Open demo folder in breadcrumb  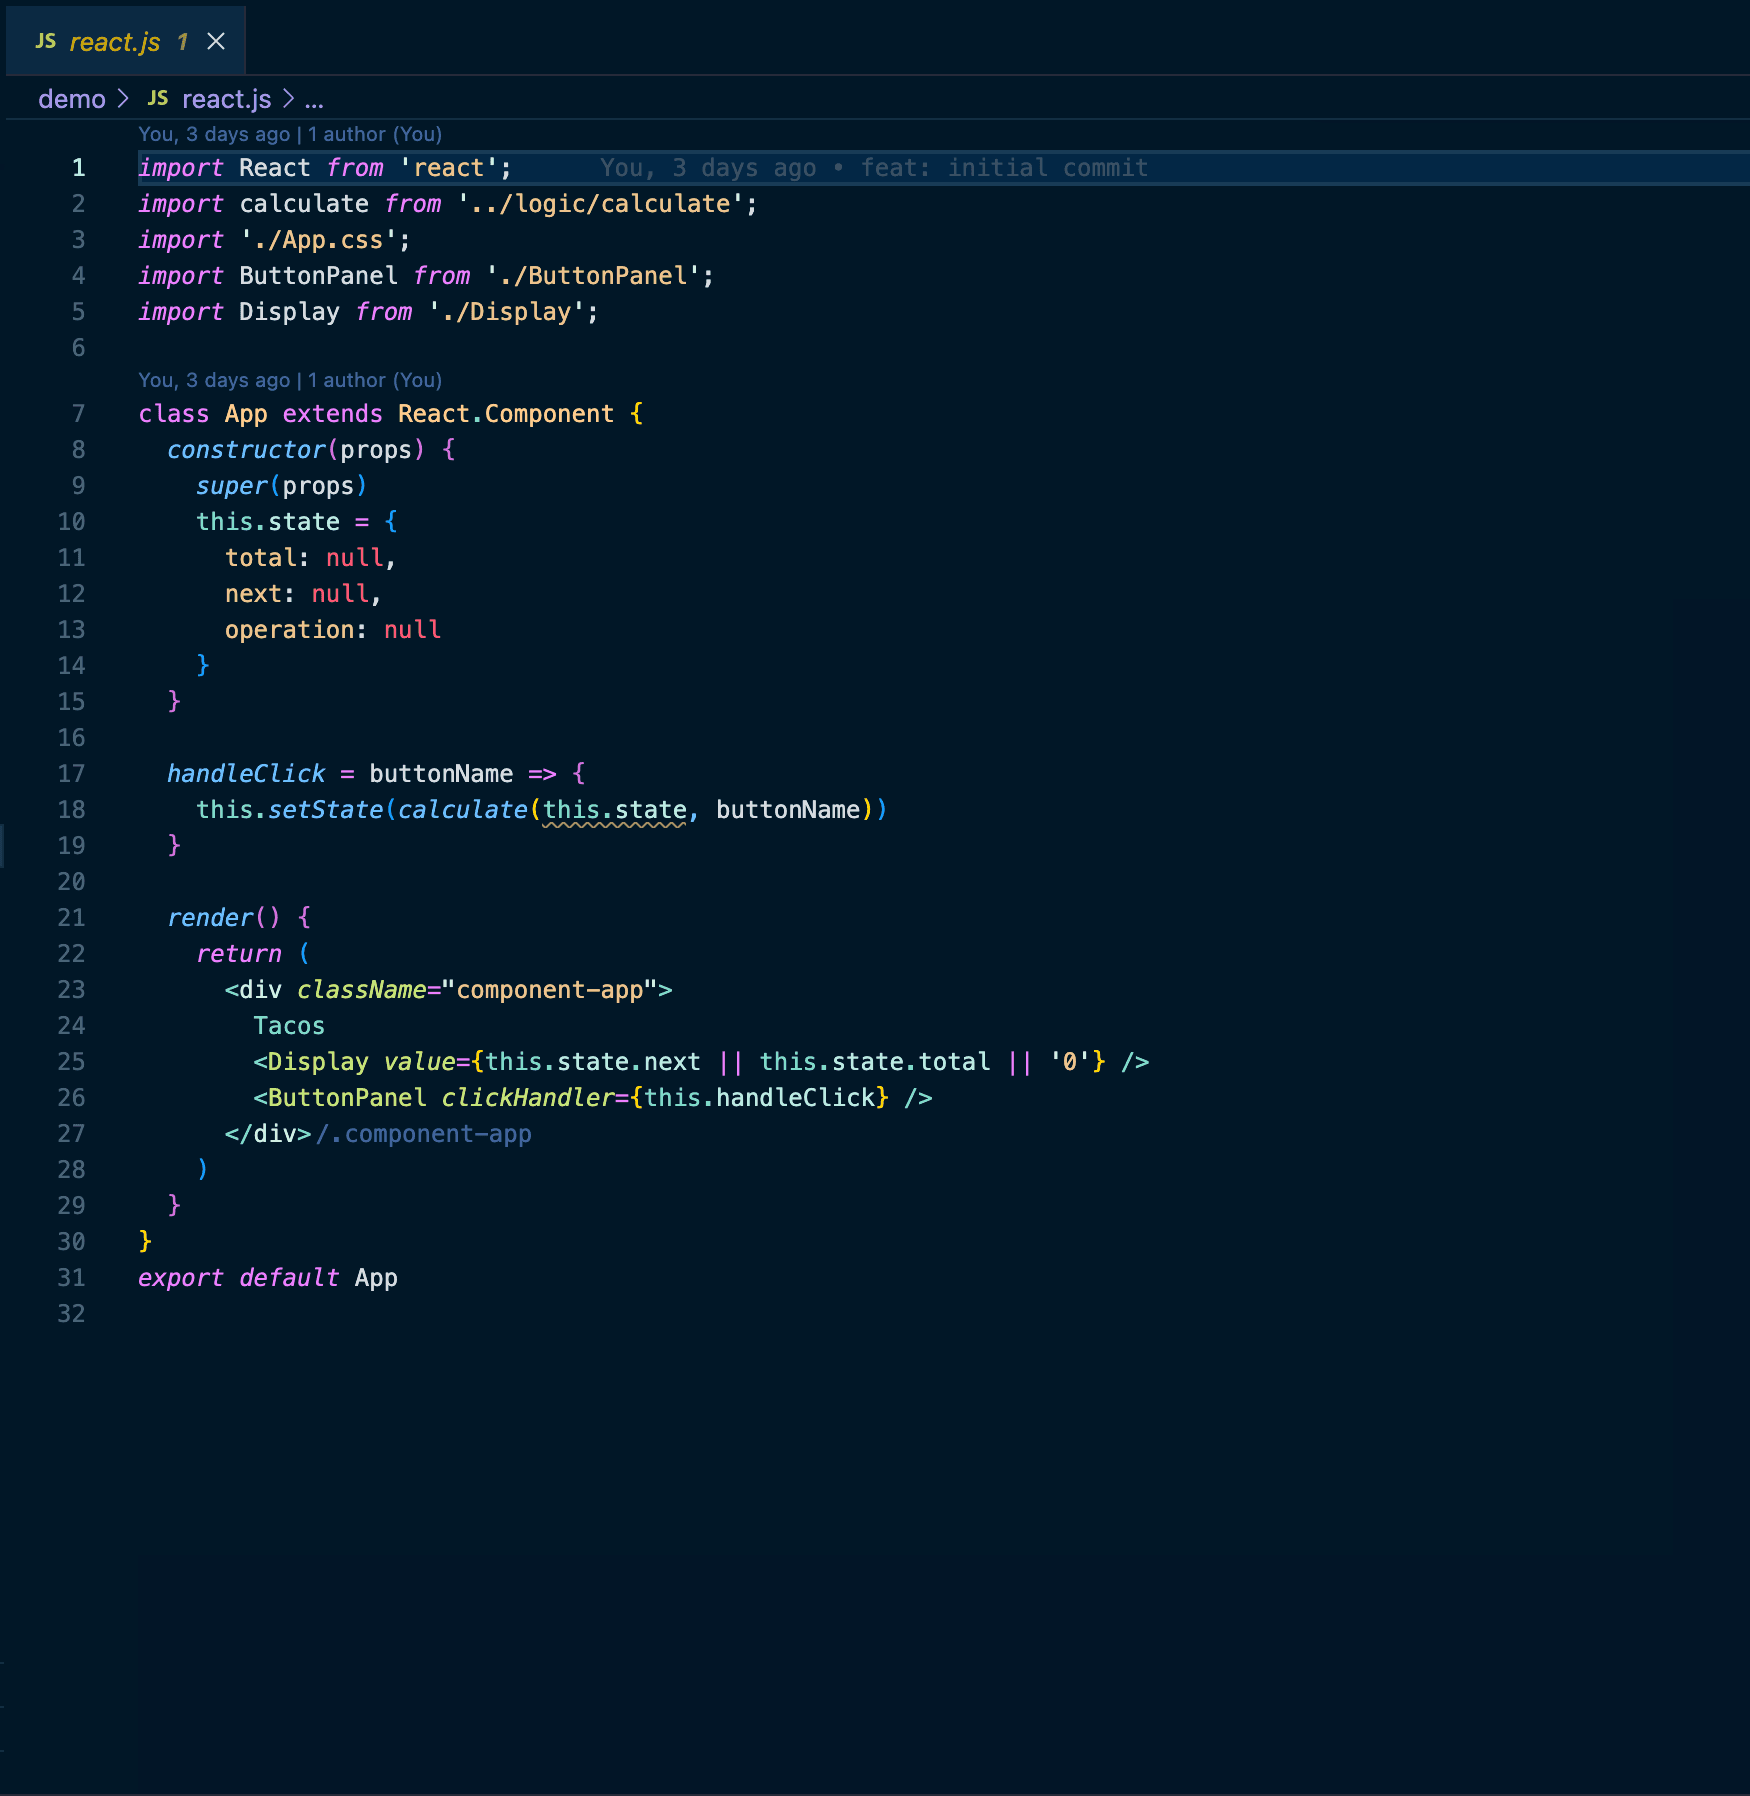point(72,99)
